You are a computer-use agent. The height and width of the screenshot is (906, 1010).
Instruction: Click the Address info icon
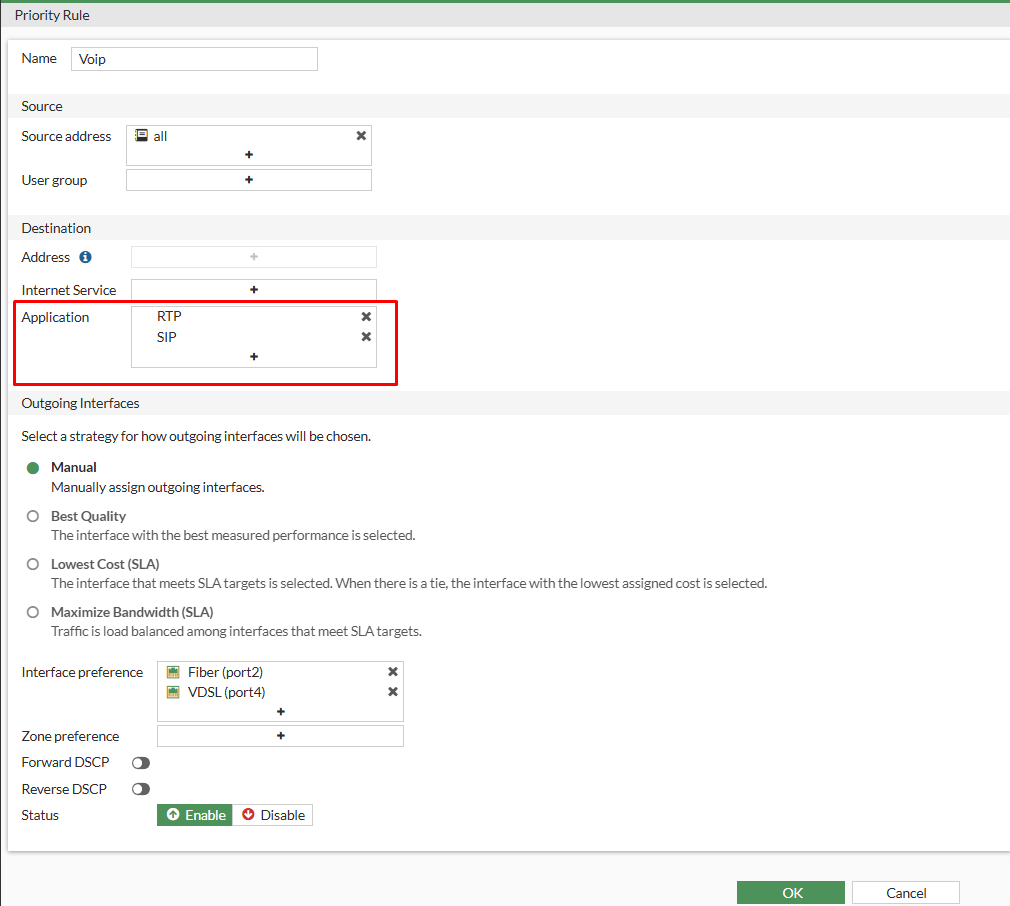pos(85,257)
